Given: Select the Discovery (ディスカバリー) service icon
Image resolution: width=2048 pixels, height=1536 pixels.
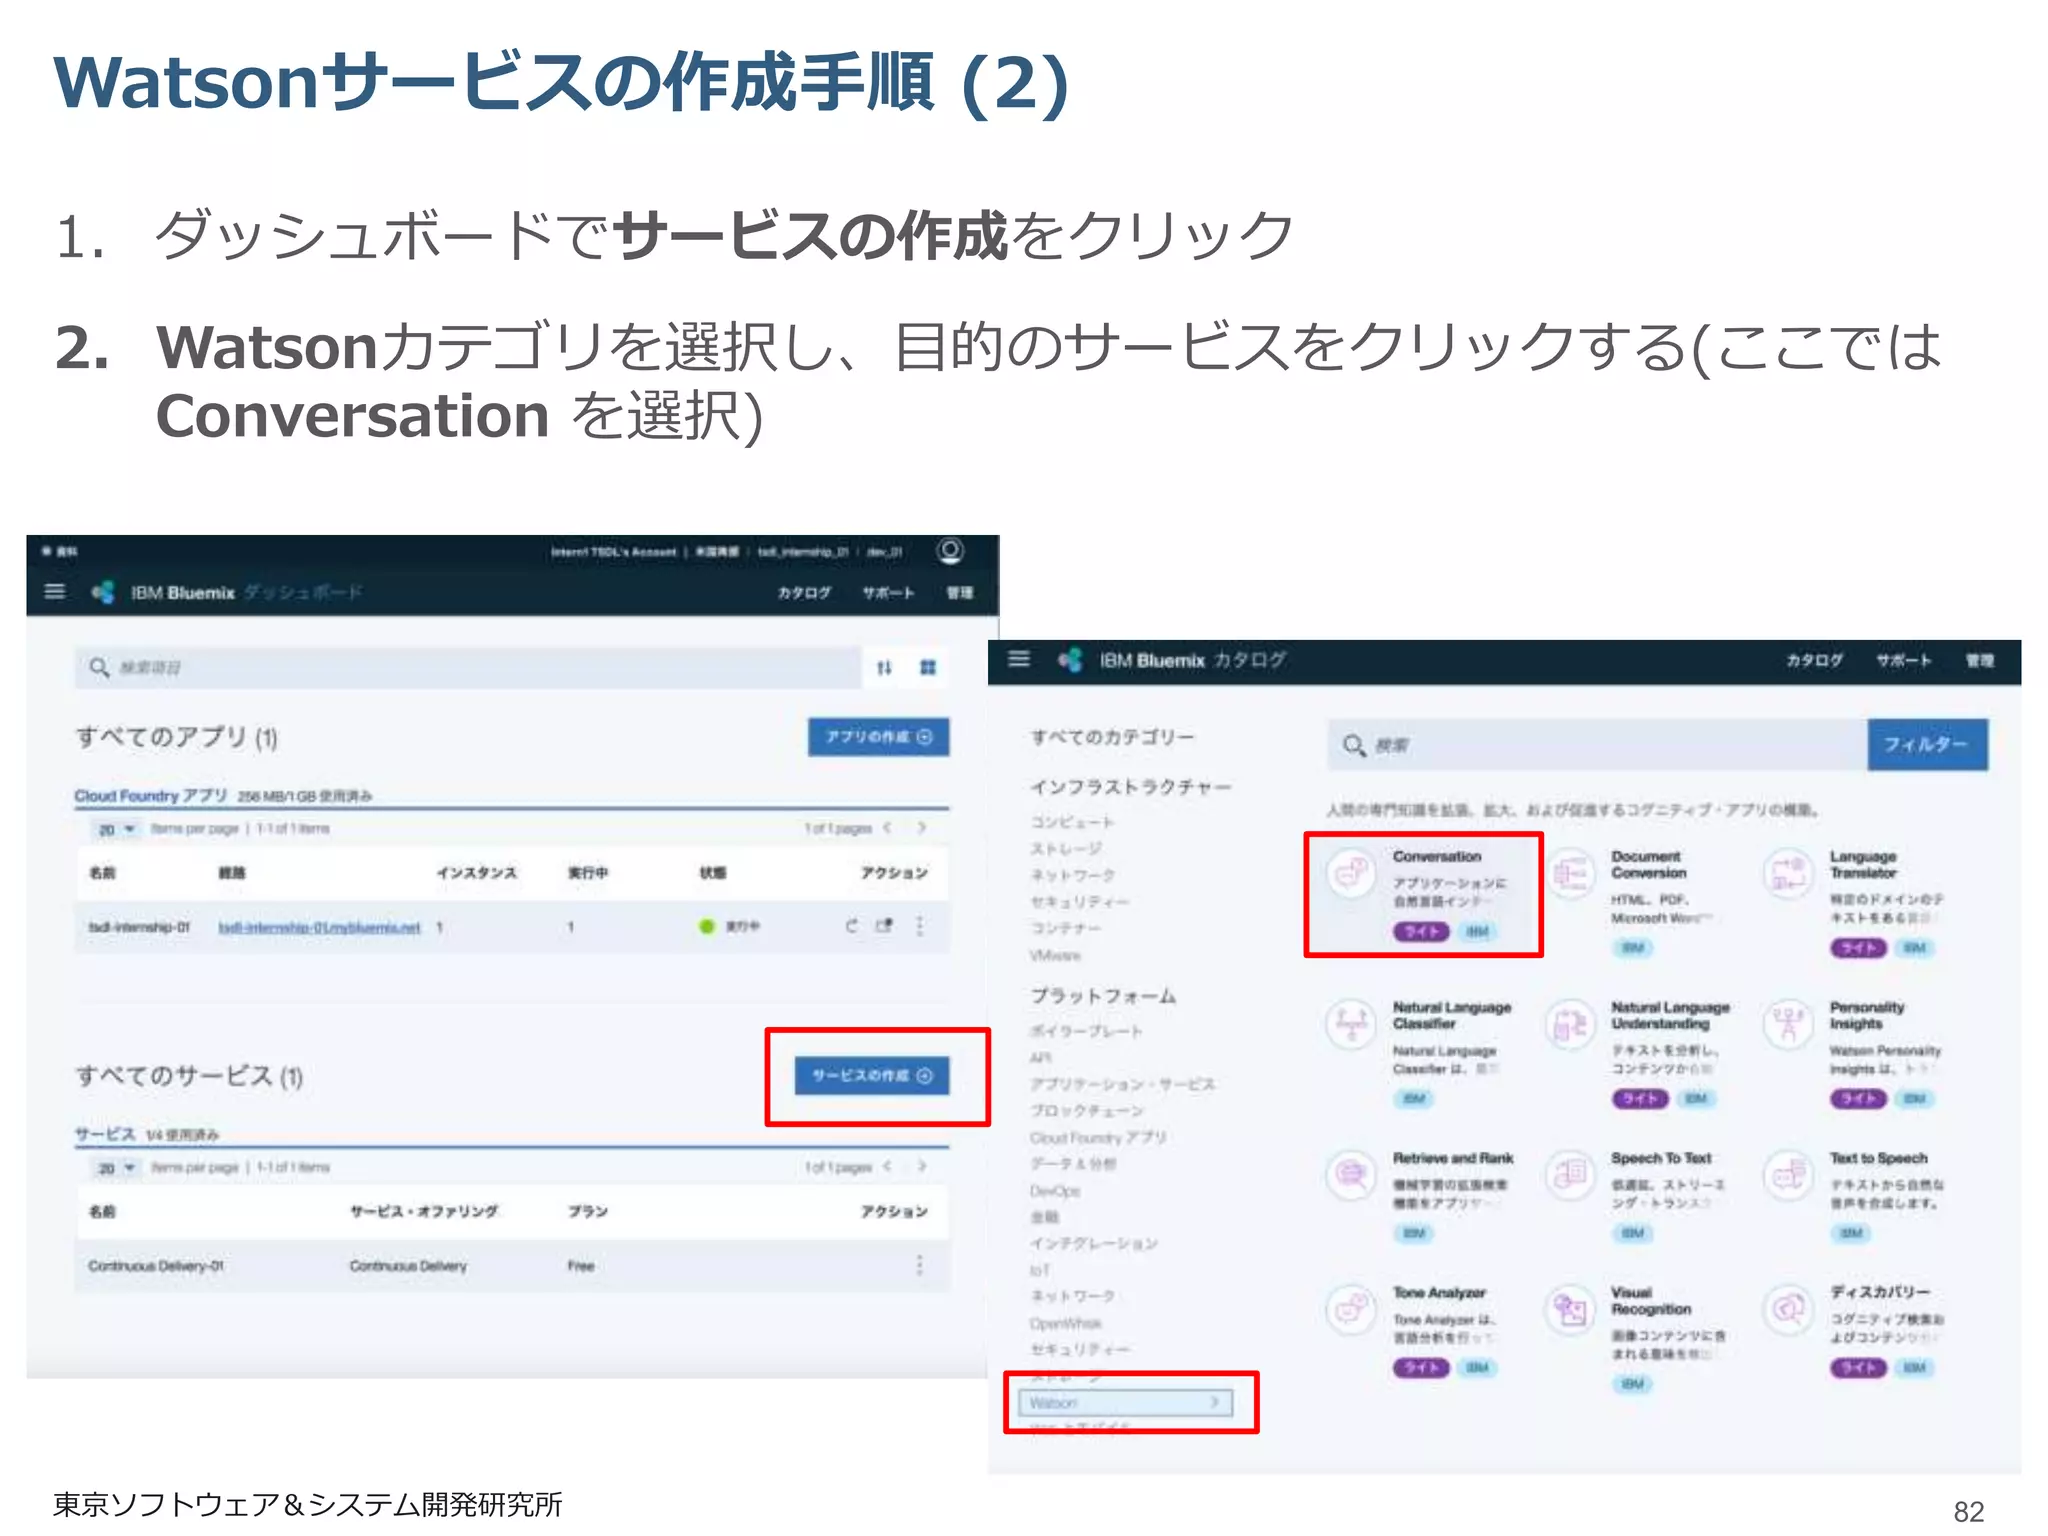Looking at the screenshot, I should [1788, 1309].
